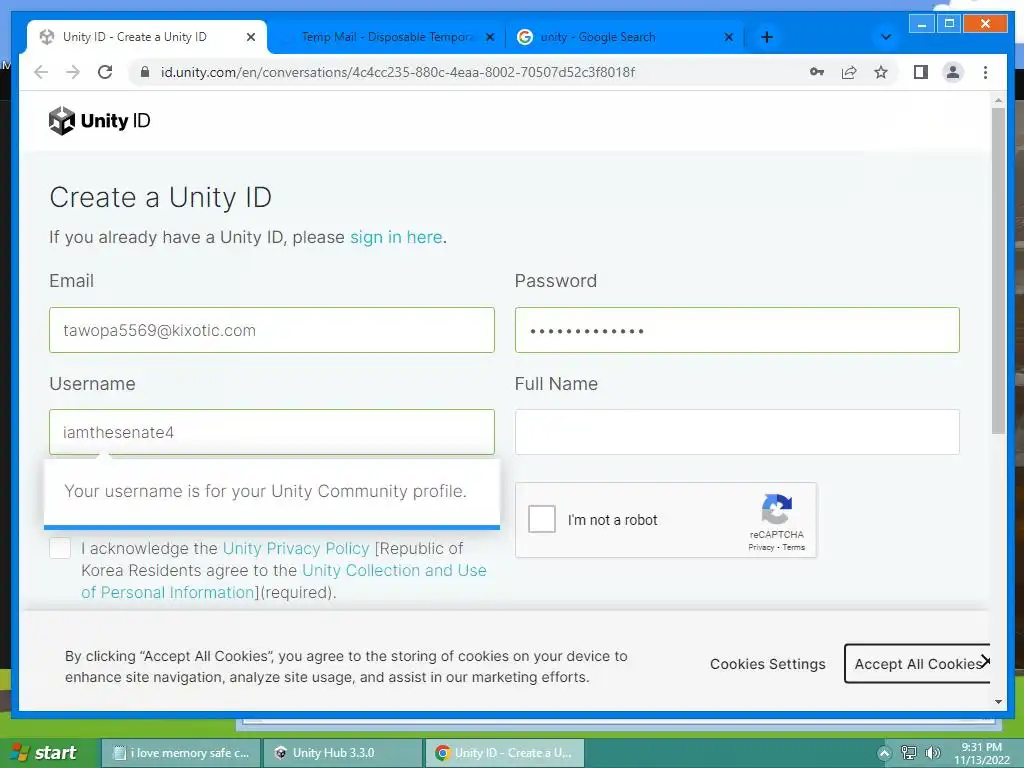The width and height of the screenshot is (1024, 768).
Task: Go back with the browser back arrow
Action: [41, 72]
